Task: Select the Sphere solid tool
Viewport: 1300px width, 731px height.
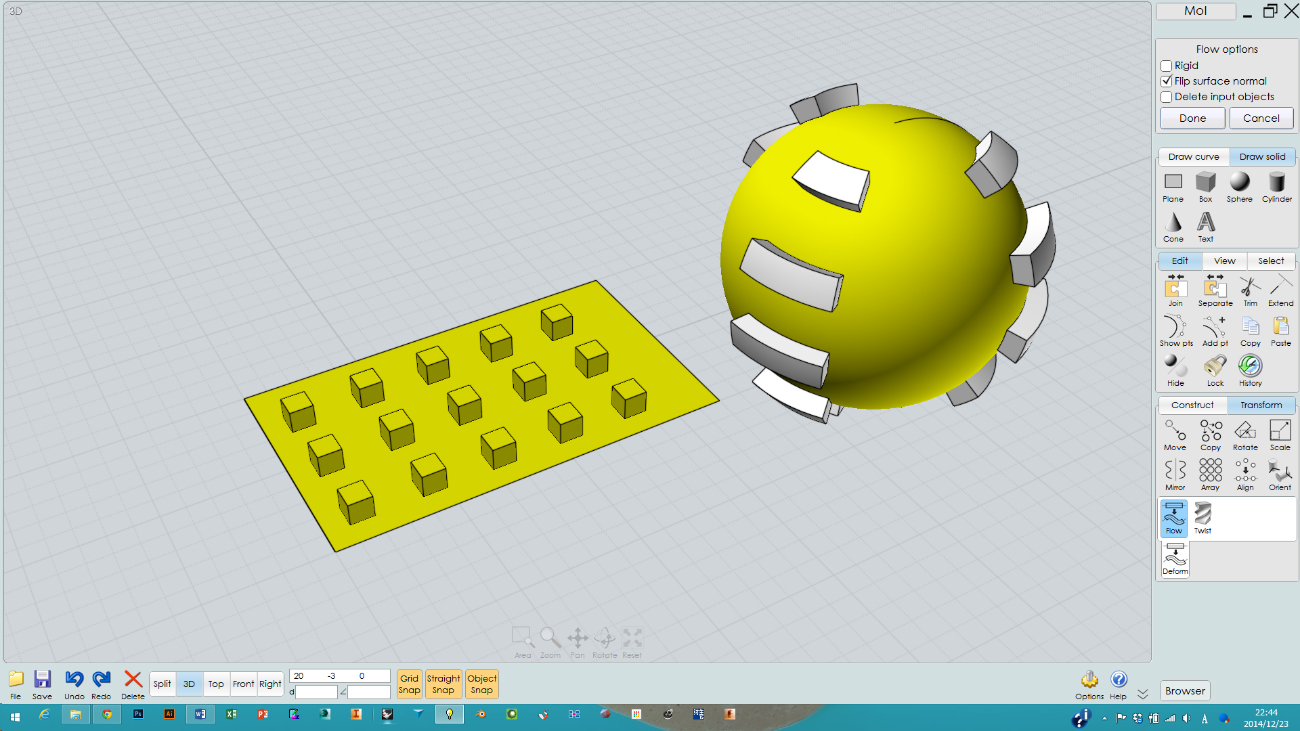Action: (x=1240, y=186)
